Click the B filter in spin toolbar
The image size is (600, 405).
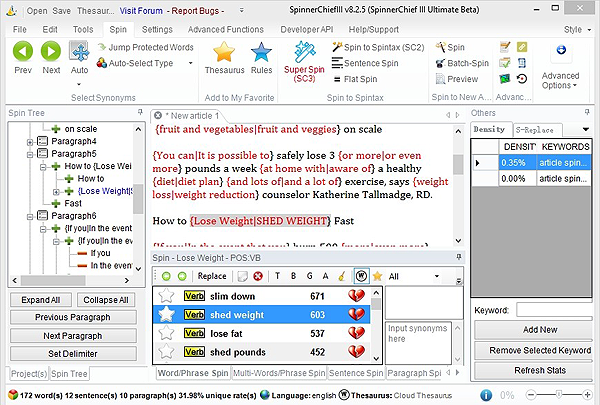point(293,276)
